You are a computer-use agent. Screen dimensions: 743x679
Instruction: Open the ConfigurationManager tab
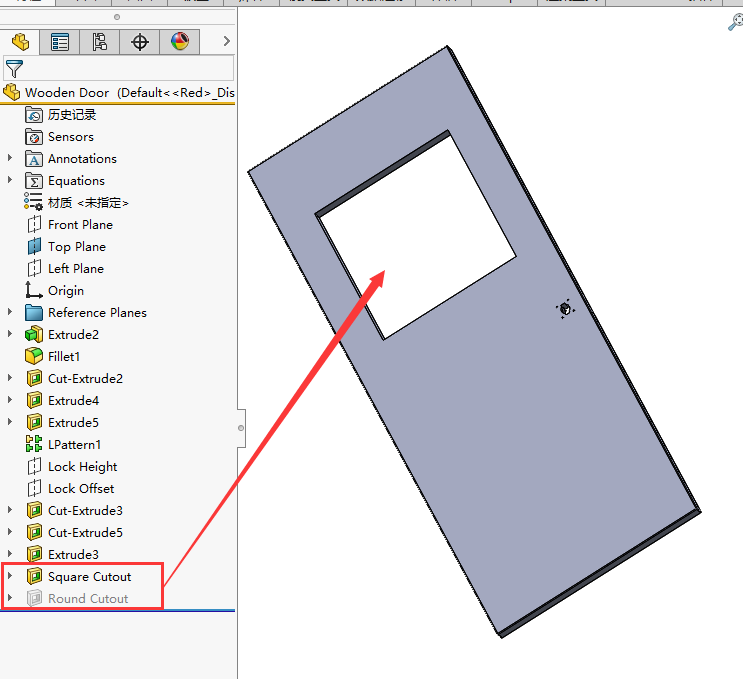(x=100, y=41)
